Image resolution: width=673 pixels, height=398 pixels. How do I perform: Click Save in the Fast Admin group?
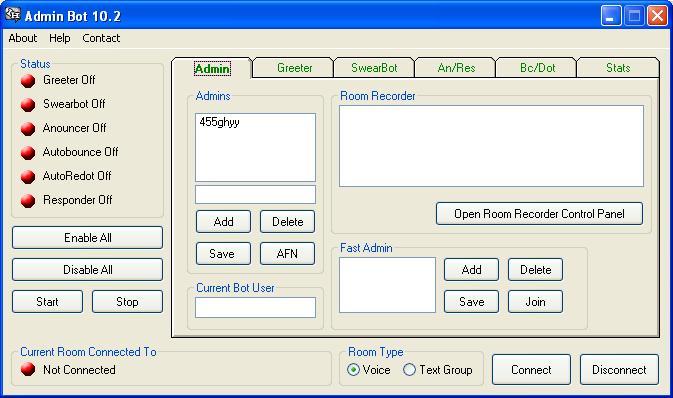[471, 302]
